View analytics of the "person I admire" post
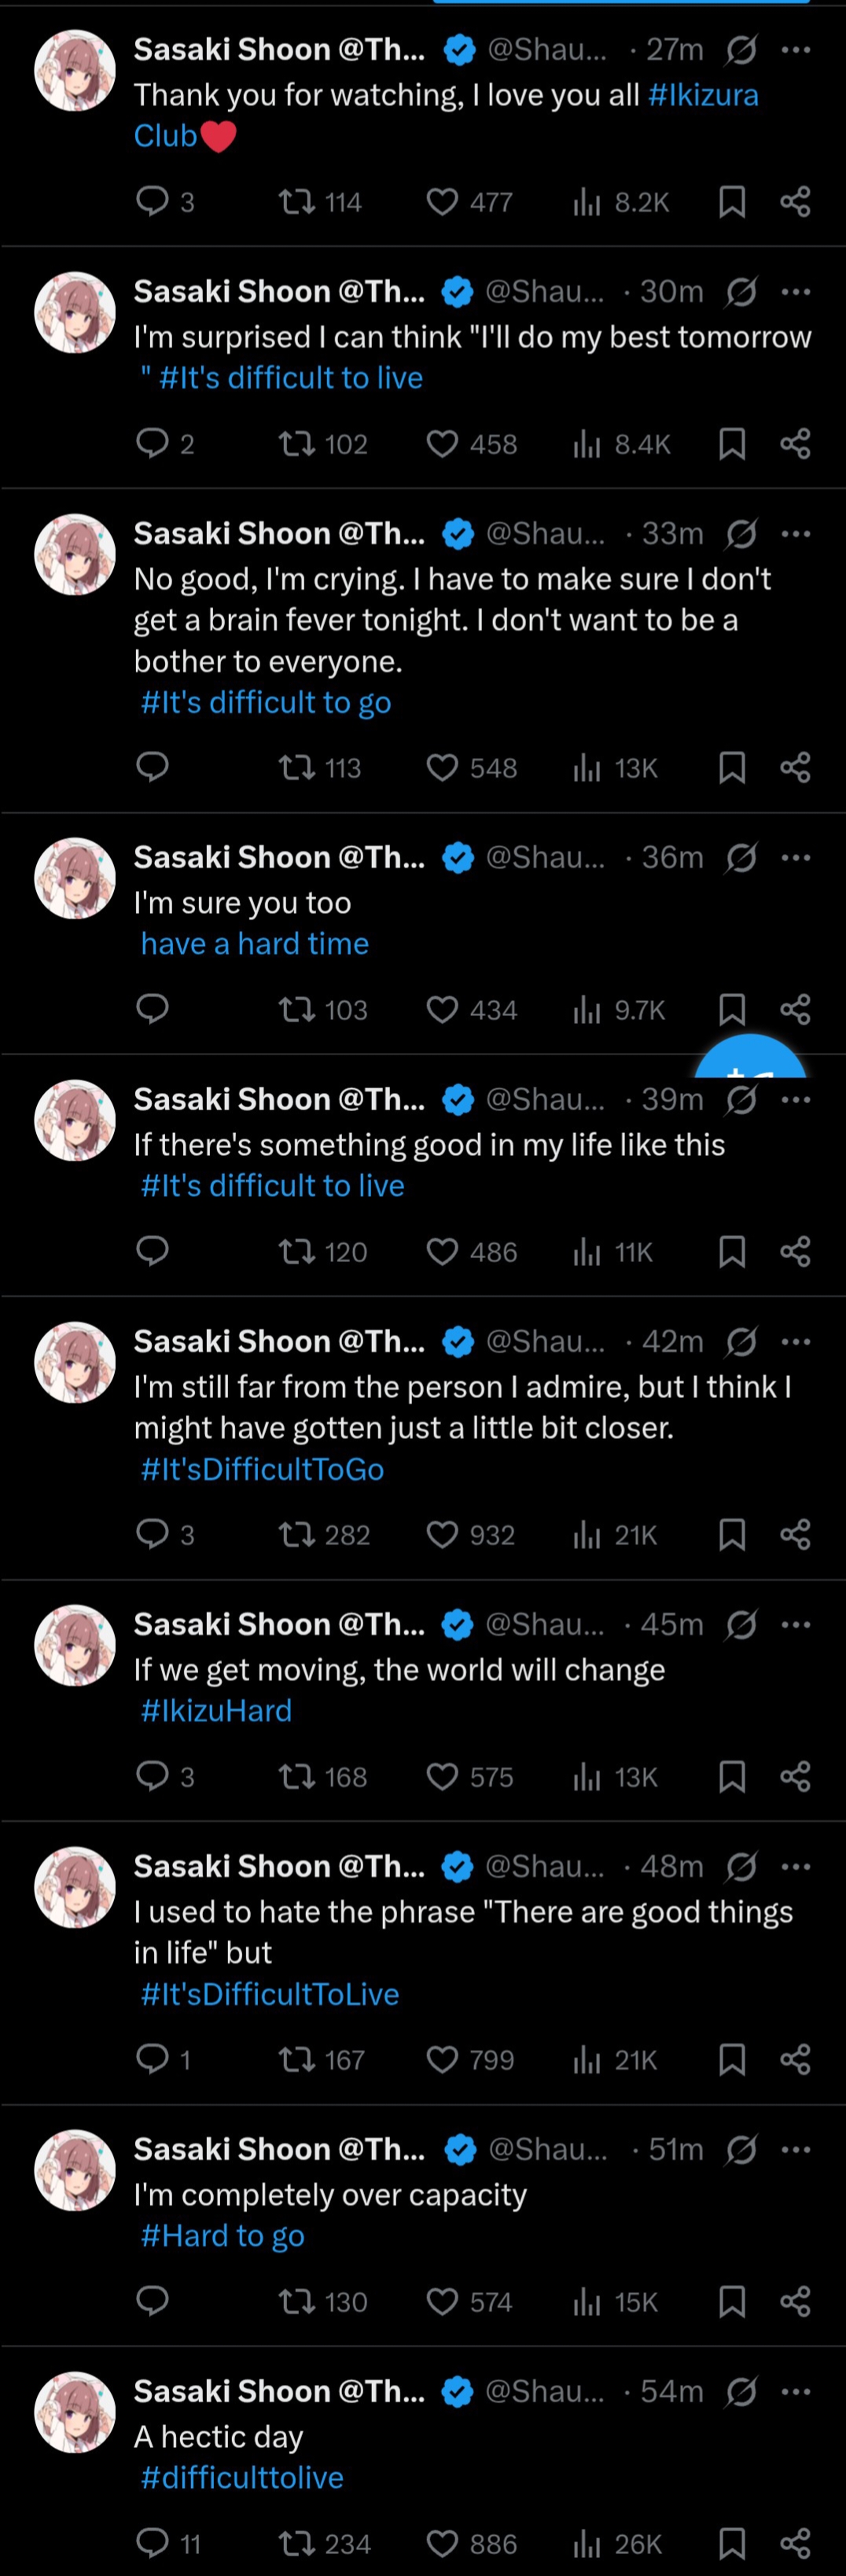Viewport: 846px width, 2576px height. click(587, 1535)
